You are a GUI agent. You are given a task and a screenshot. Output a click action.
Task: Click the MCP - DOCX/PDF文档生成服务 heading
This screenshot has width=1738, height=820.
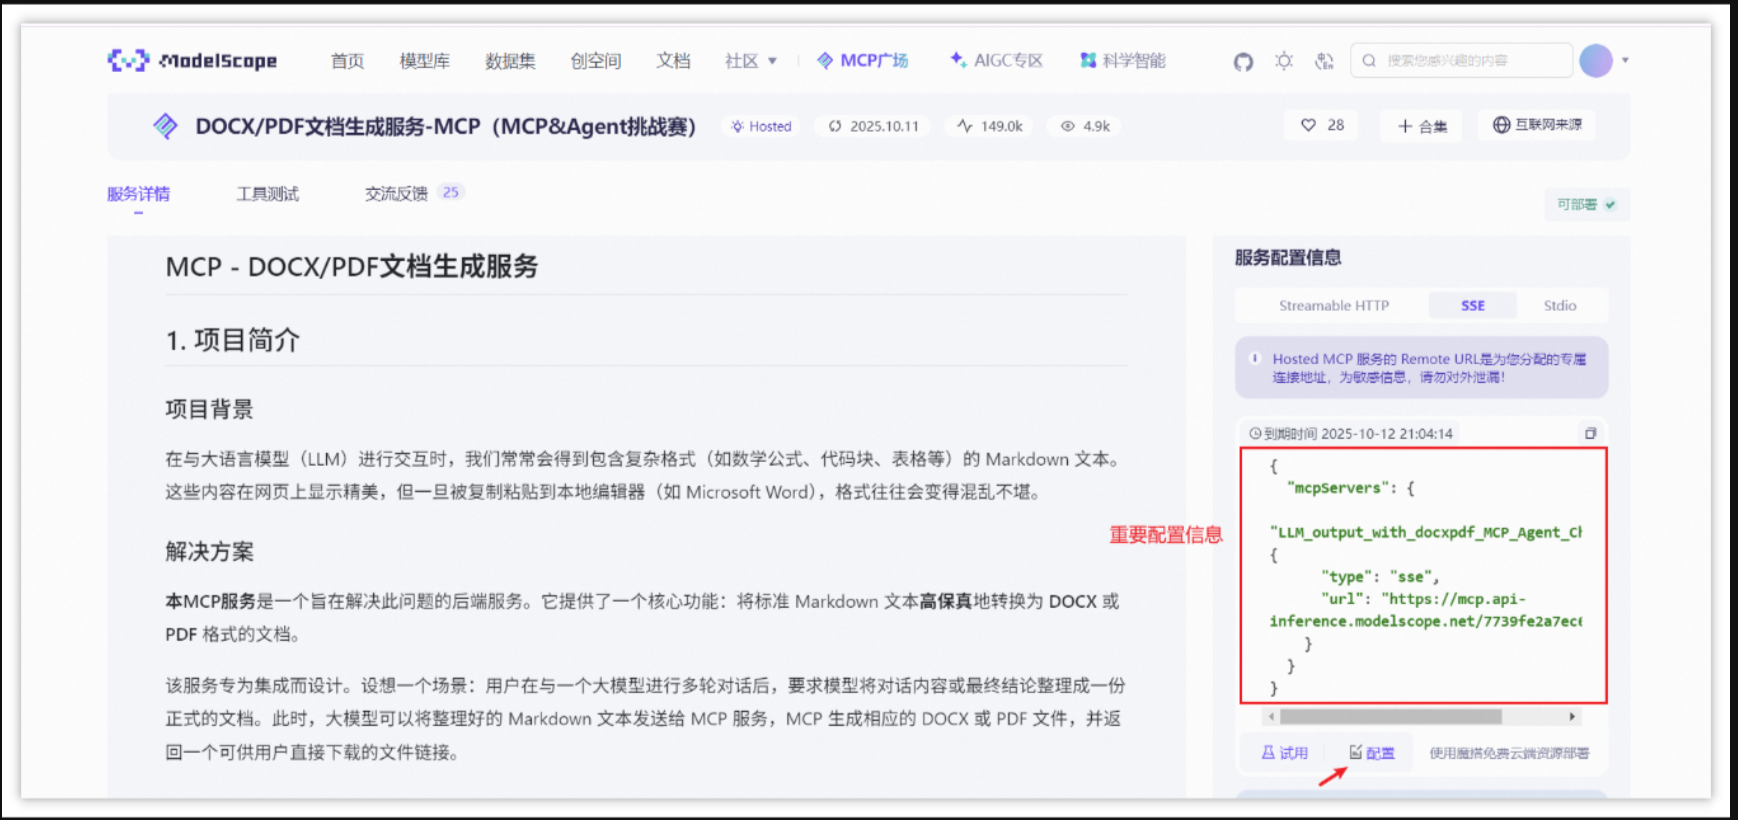[x=352, y=267]
